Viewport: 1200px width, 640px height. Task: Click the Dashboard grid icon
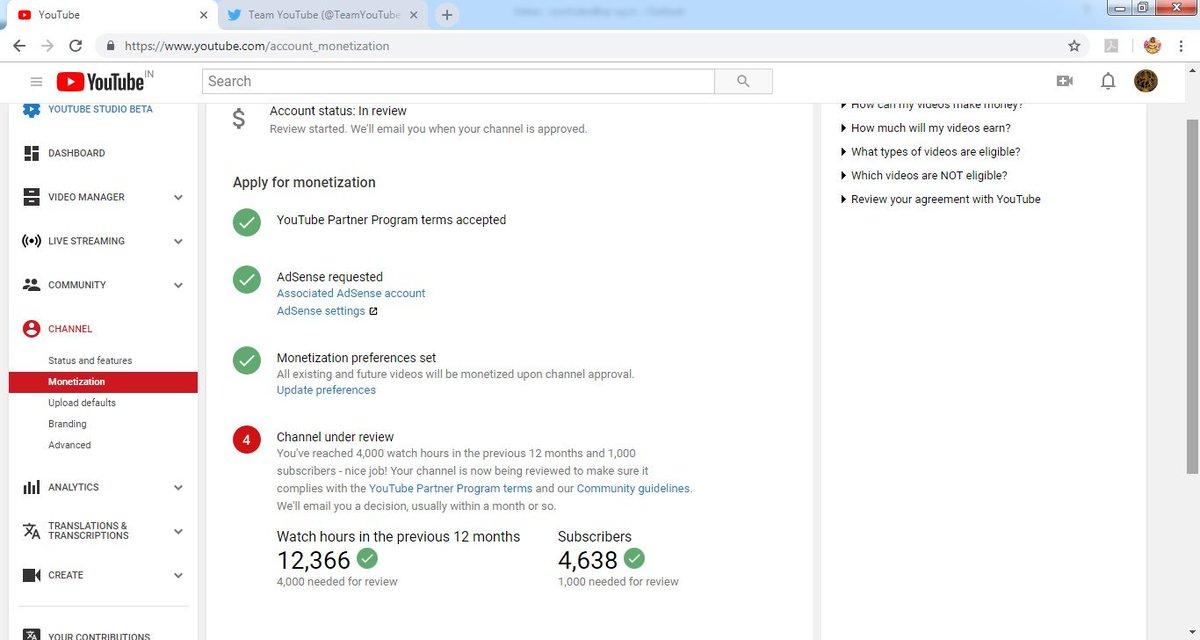pyautogui.click(x=31, y=153)
